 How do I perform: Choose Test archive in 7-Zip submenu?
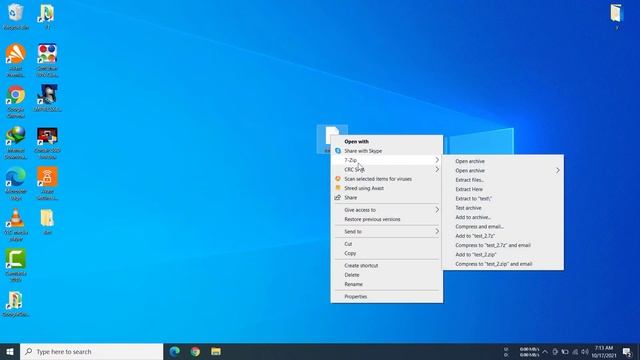click(x=503, y=208)
